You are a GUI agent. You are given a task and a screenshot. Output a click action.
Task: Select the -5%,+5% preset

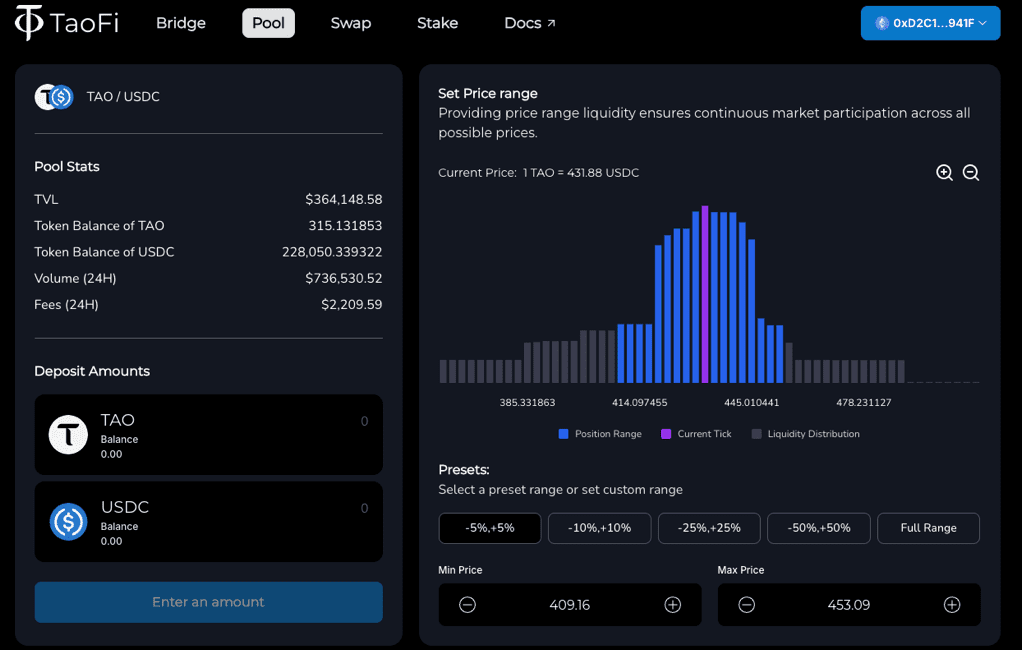[x=489, y=528]
